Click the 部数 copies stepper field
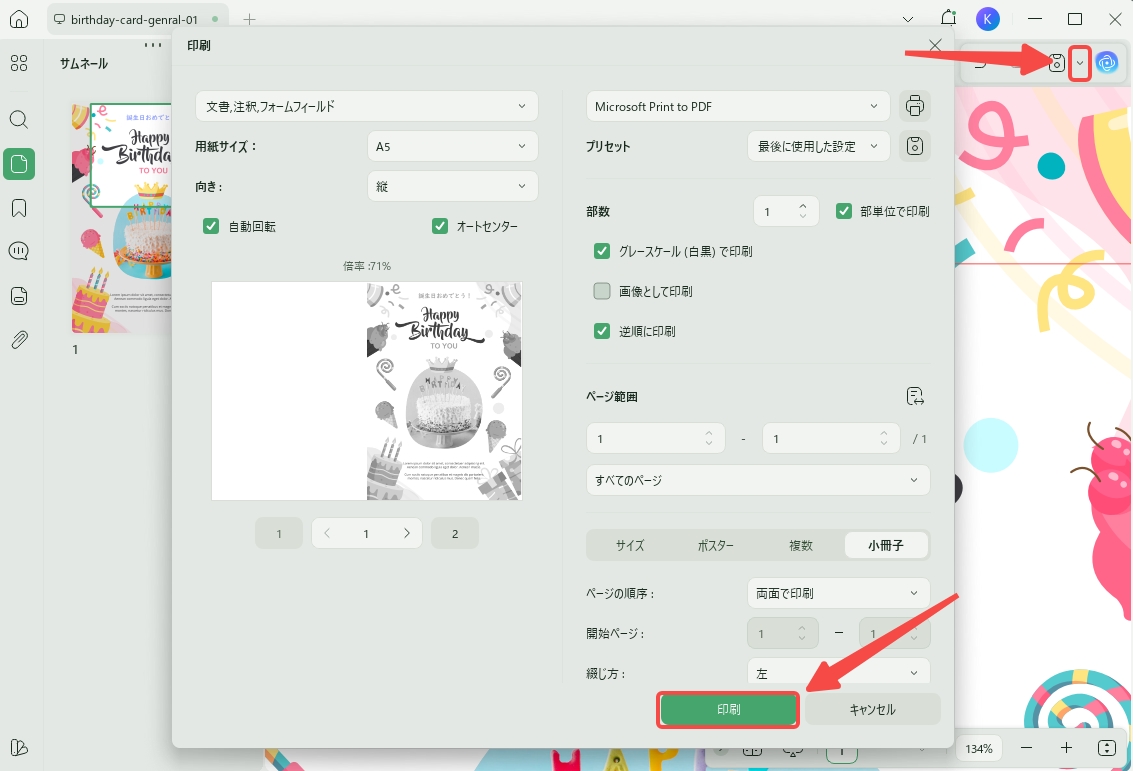The width and height of the screenshot is (1133, 771). pos(786,211)
